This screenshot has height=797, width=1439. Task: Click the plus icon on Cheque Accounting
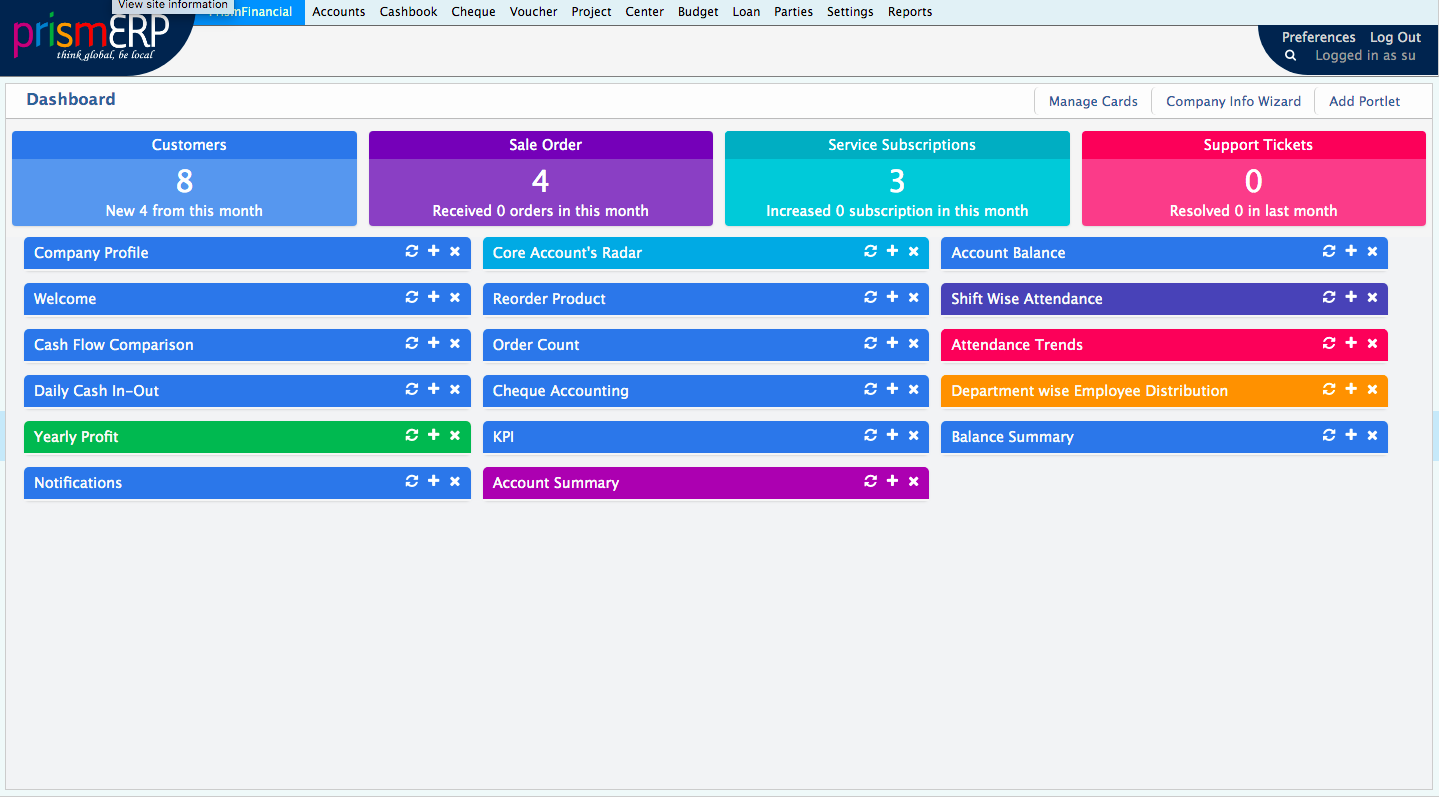[893, 390]
